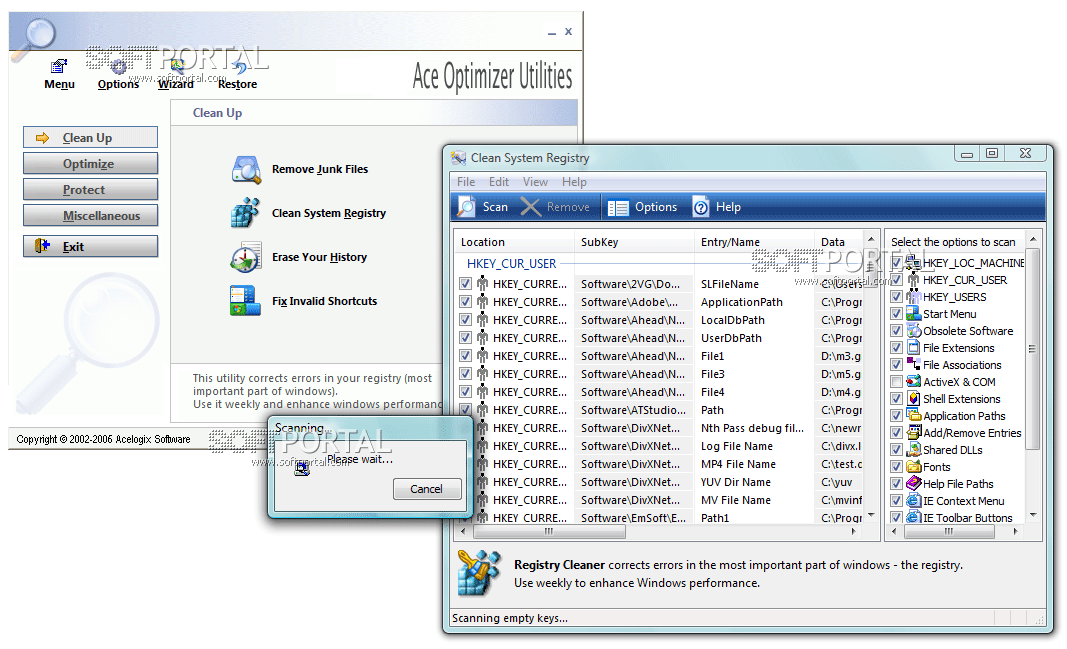Click the HKEY_LOC_MACHINE computer icon

point(913,263)
